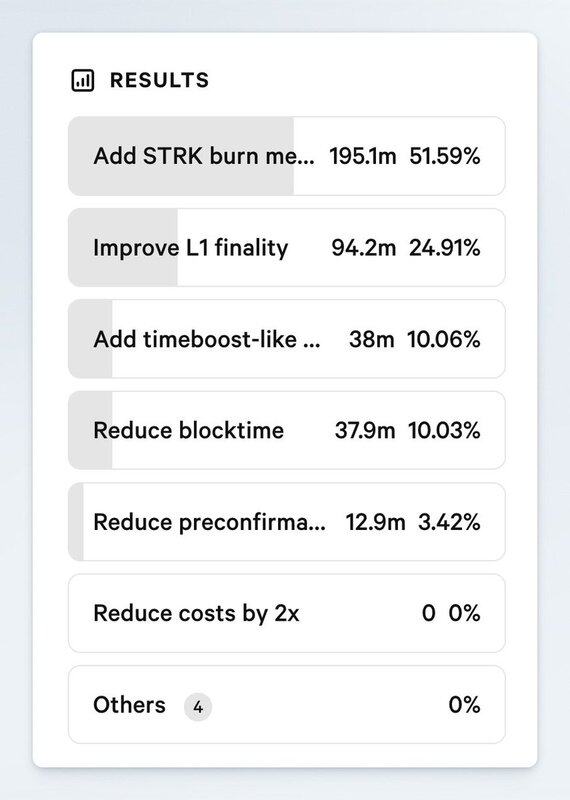Screen dimensions: 570x800
Task: Click the RESULTS heading text
Action: tap(160, 81)
